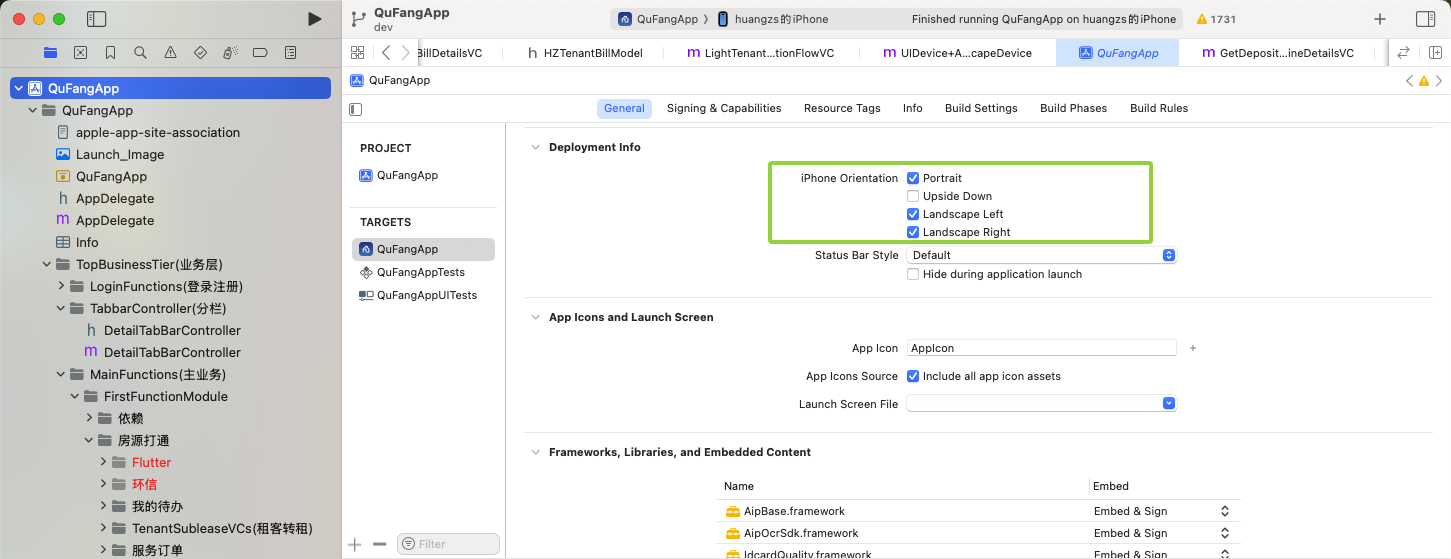
Task: Open the Source Control navigator
Action: 81,52
